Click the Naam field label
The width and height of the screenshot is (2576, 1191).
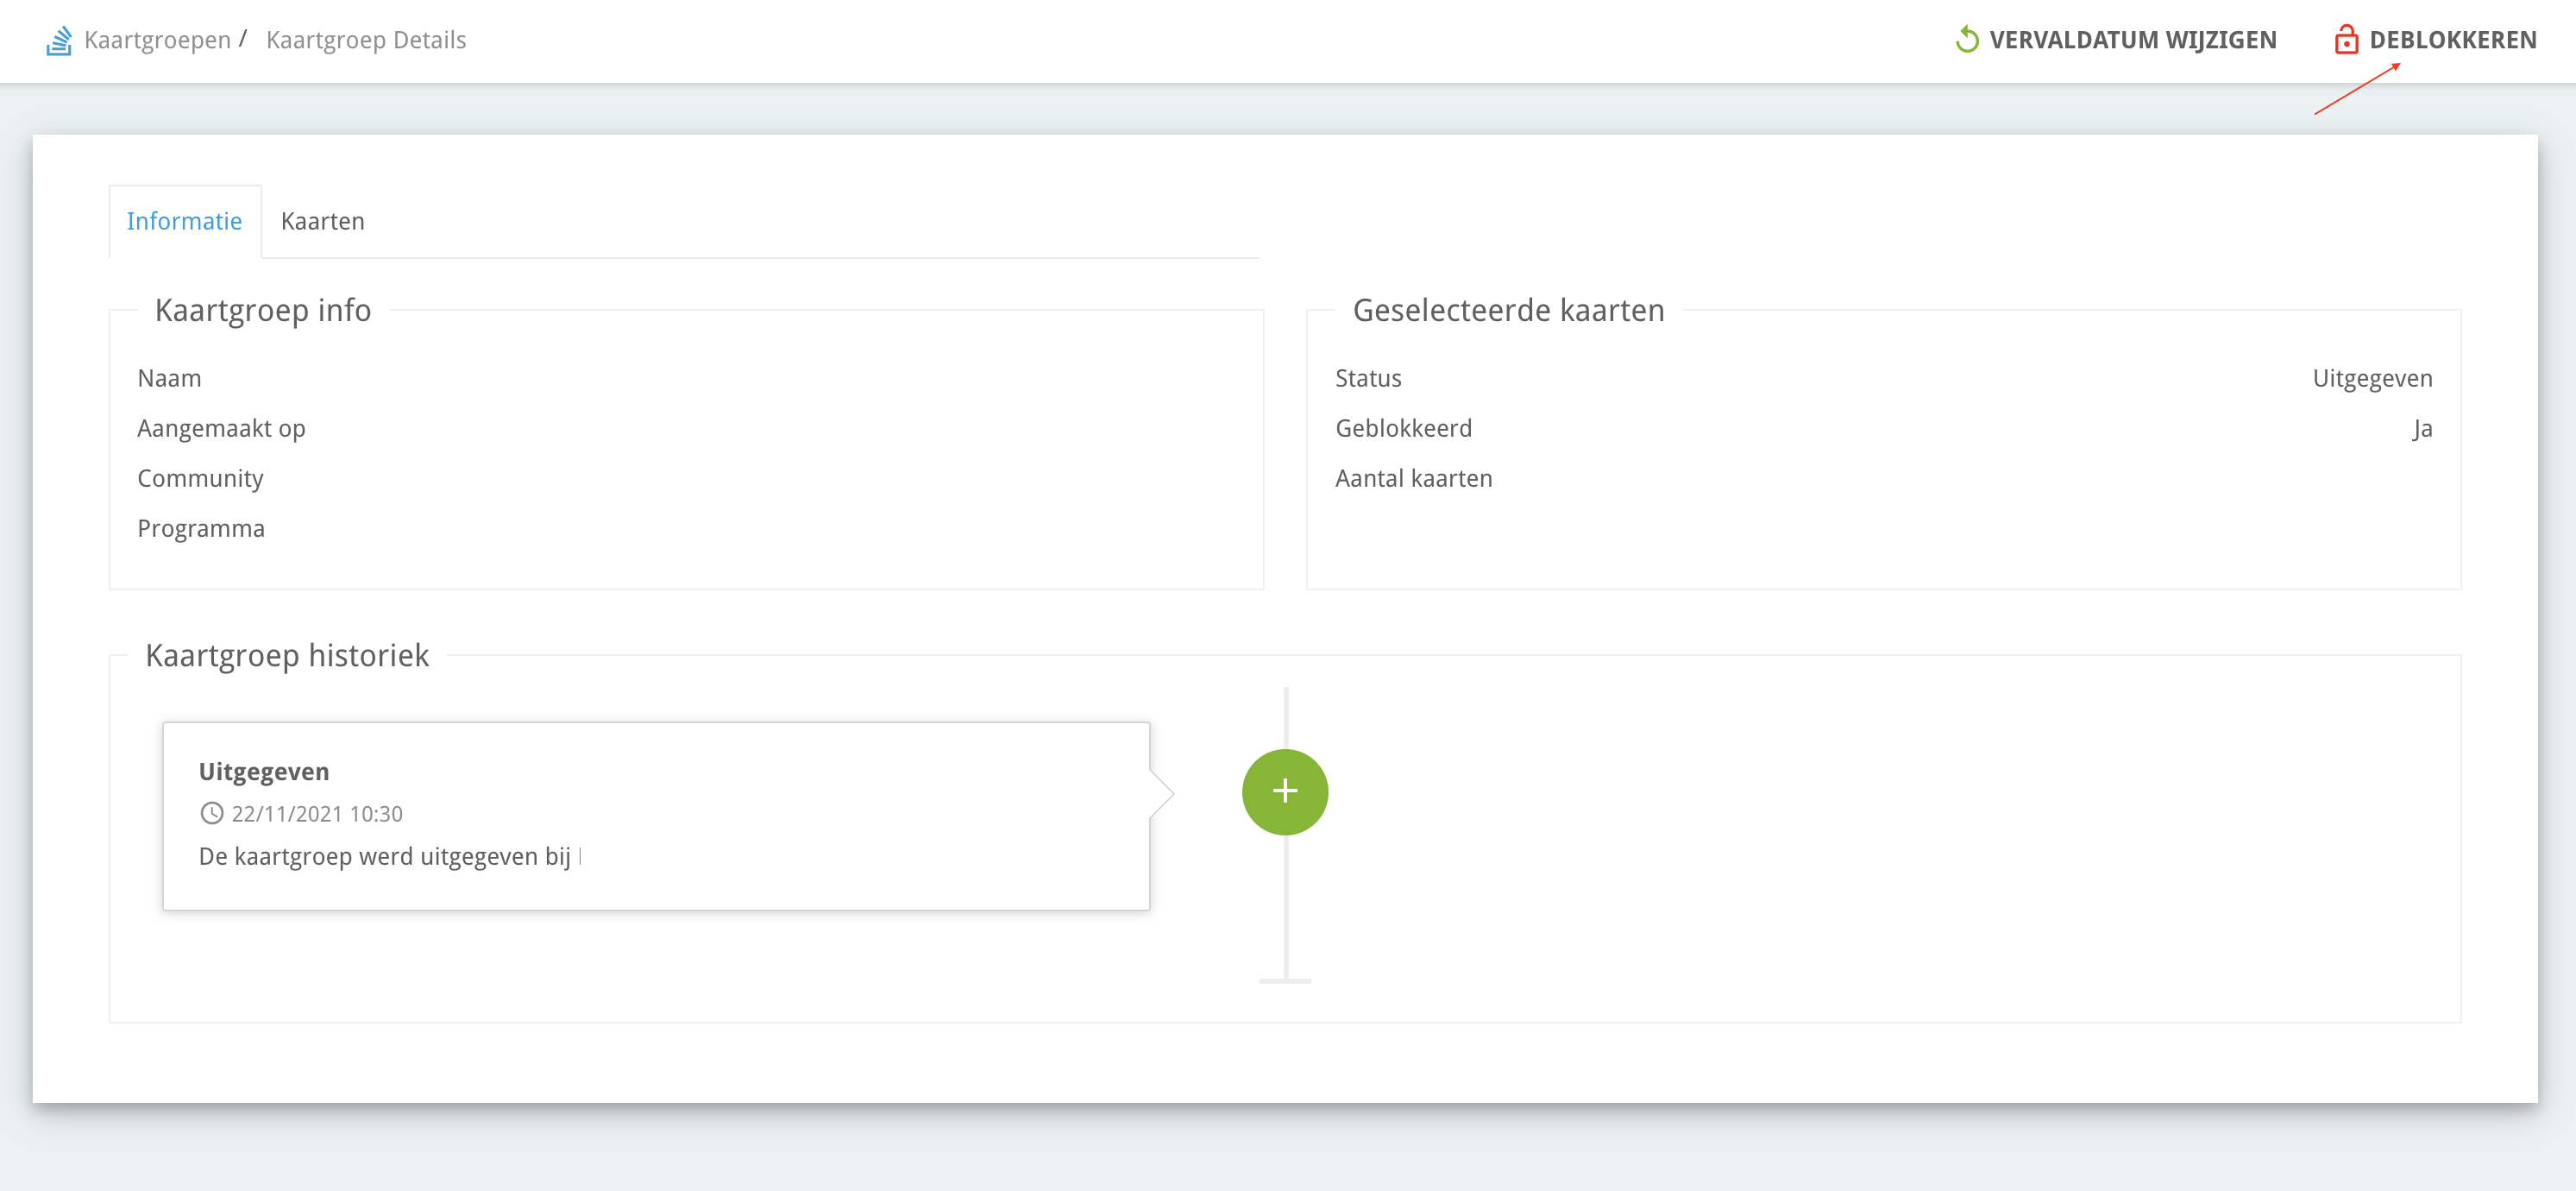pos(169,378)
